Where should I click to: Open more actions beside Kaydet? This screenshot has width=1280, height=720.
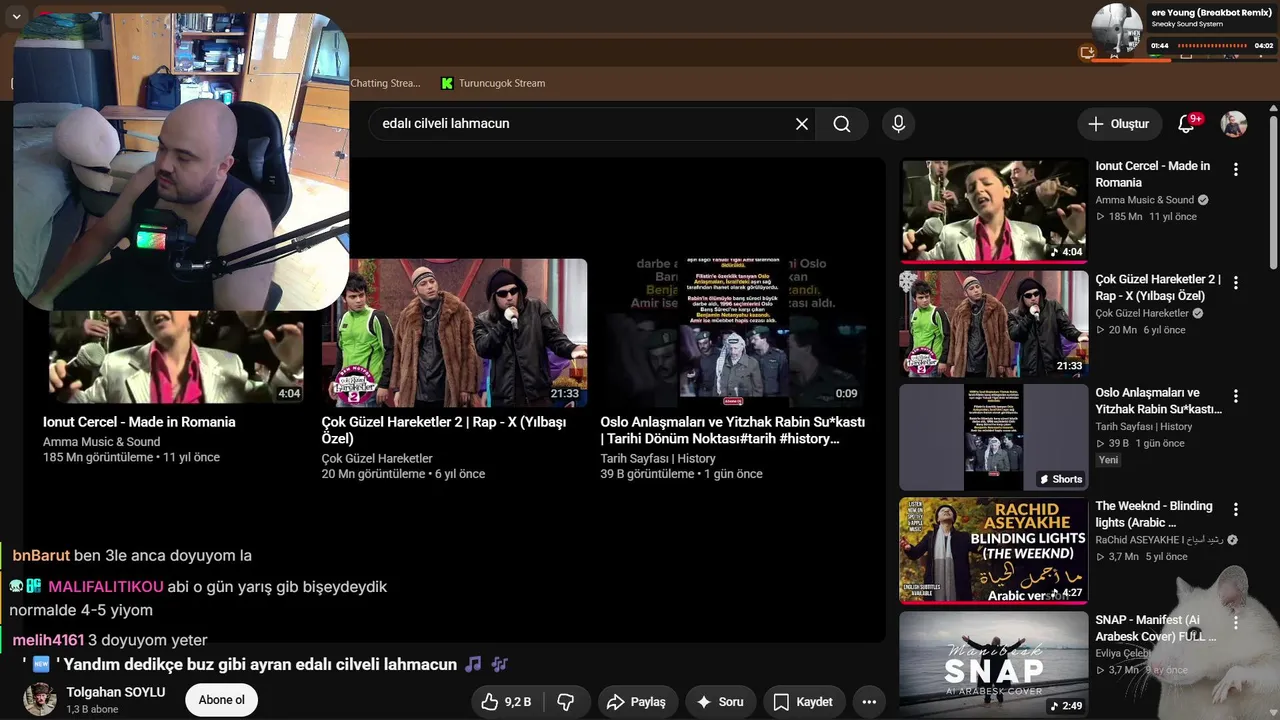click(869, 702)
